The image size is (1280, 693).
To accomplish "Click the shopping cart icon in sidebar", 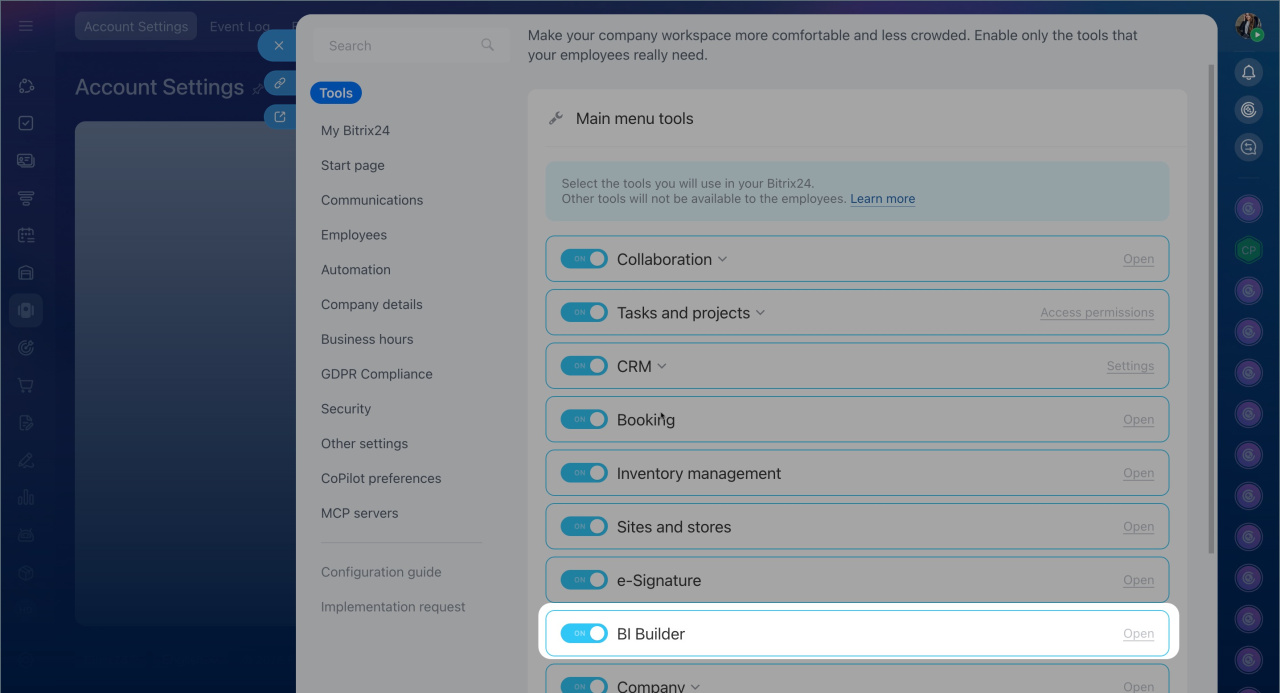I will pos(26,385).
